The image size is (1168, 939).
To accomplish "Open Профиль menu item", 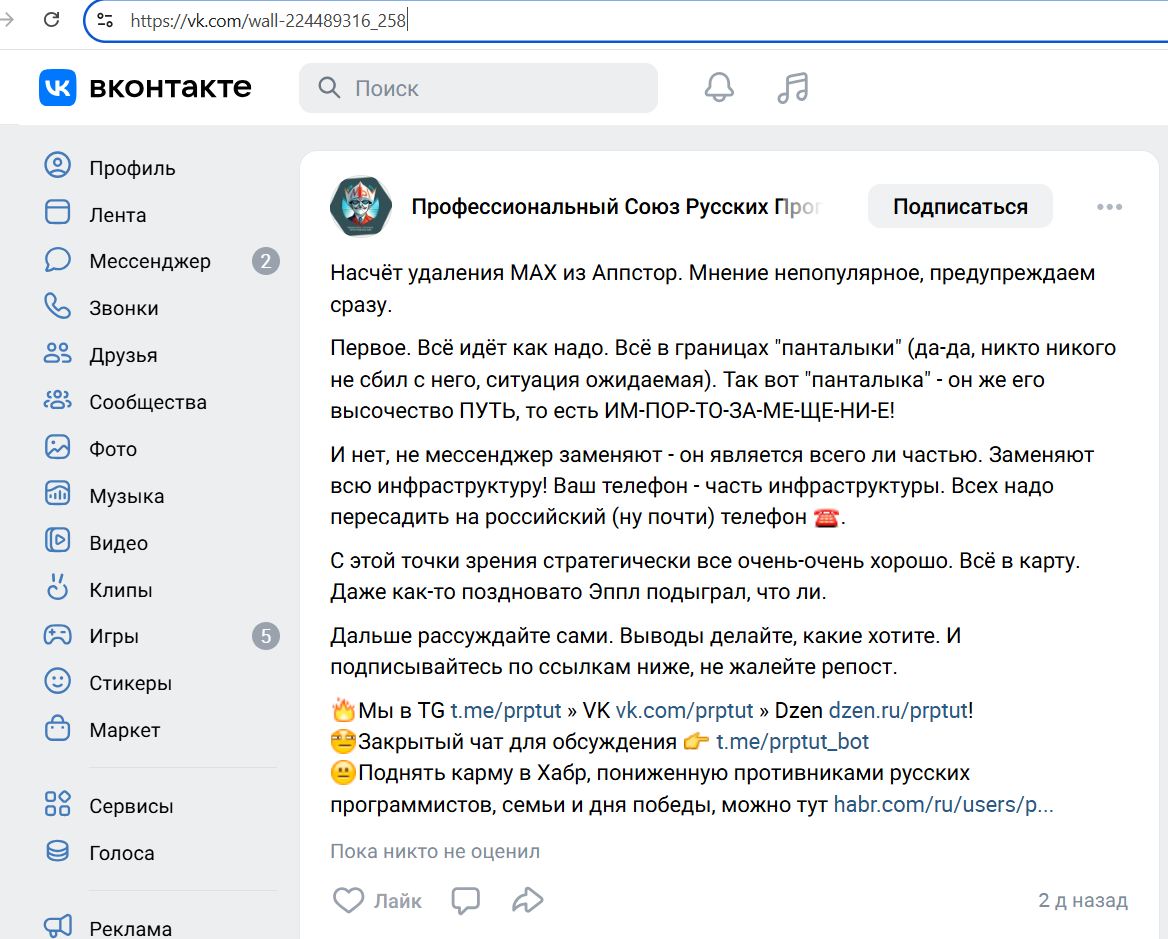I will coord(132,168).
